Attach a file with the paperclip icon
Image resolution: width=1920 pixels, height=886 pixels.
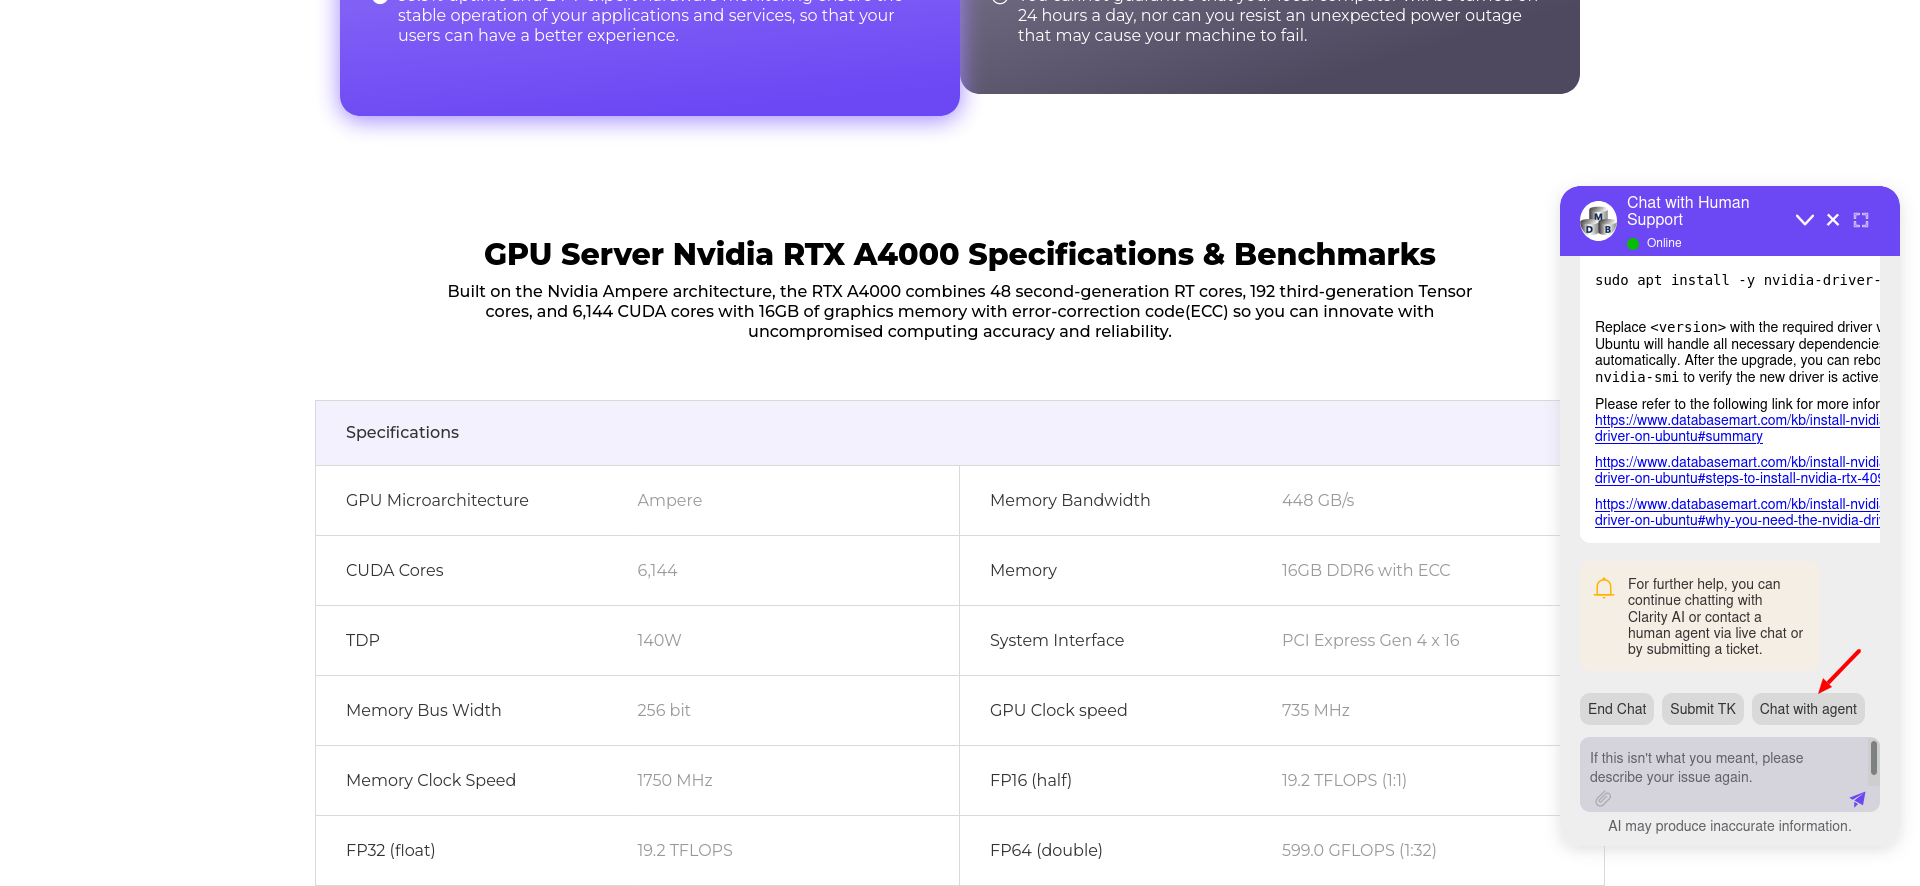coord(1603,799)
